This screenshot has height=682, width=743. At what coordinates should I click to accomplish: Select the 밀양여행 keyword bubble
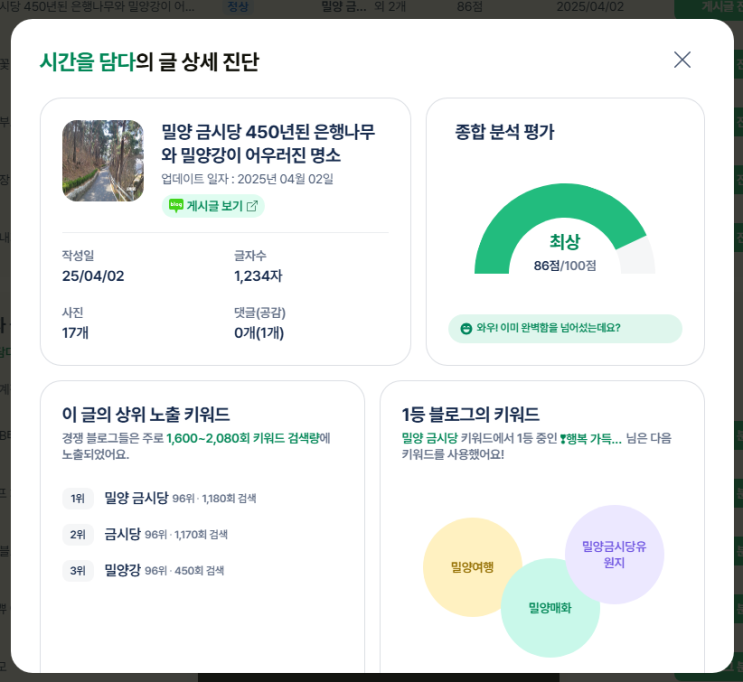[472, 567]
